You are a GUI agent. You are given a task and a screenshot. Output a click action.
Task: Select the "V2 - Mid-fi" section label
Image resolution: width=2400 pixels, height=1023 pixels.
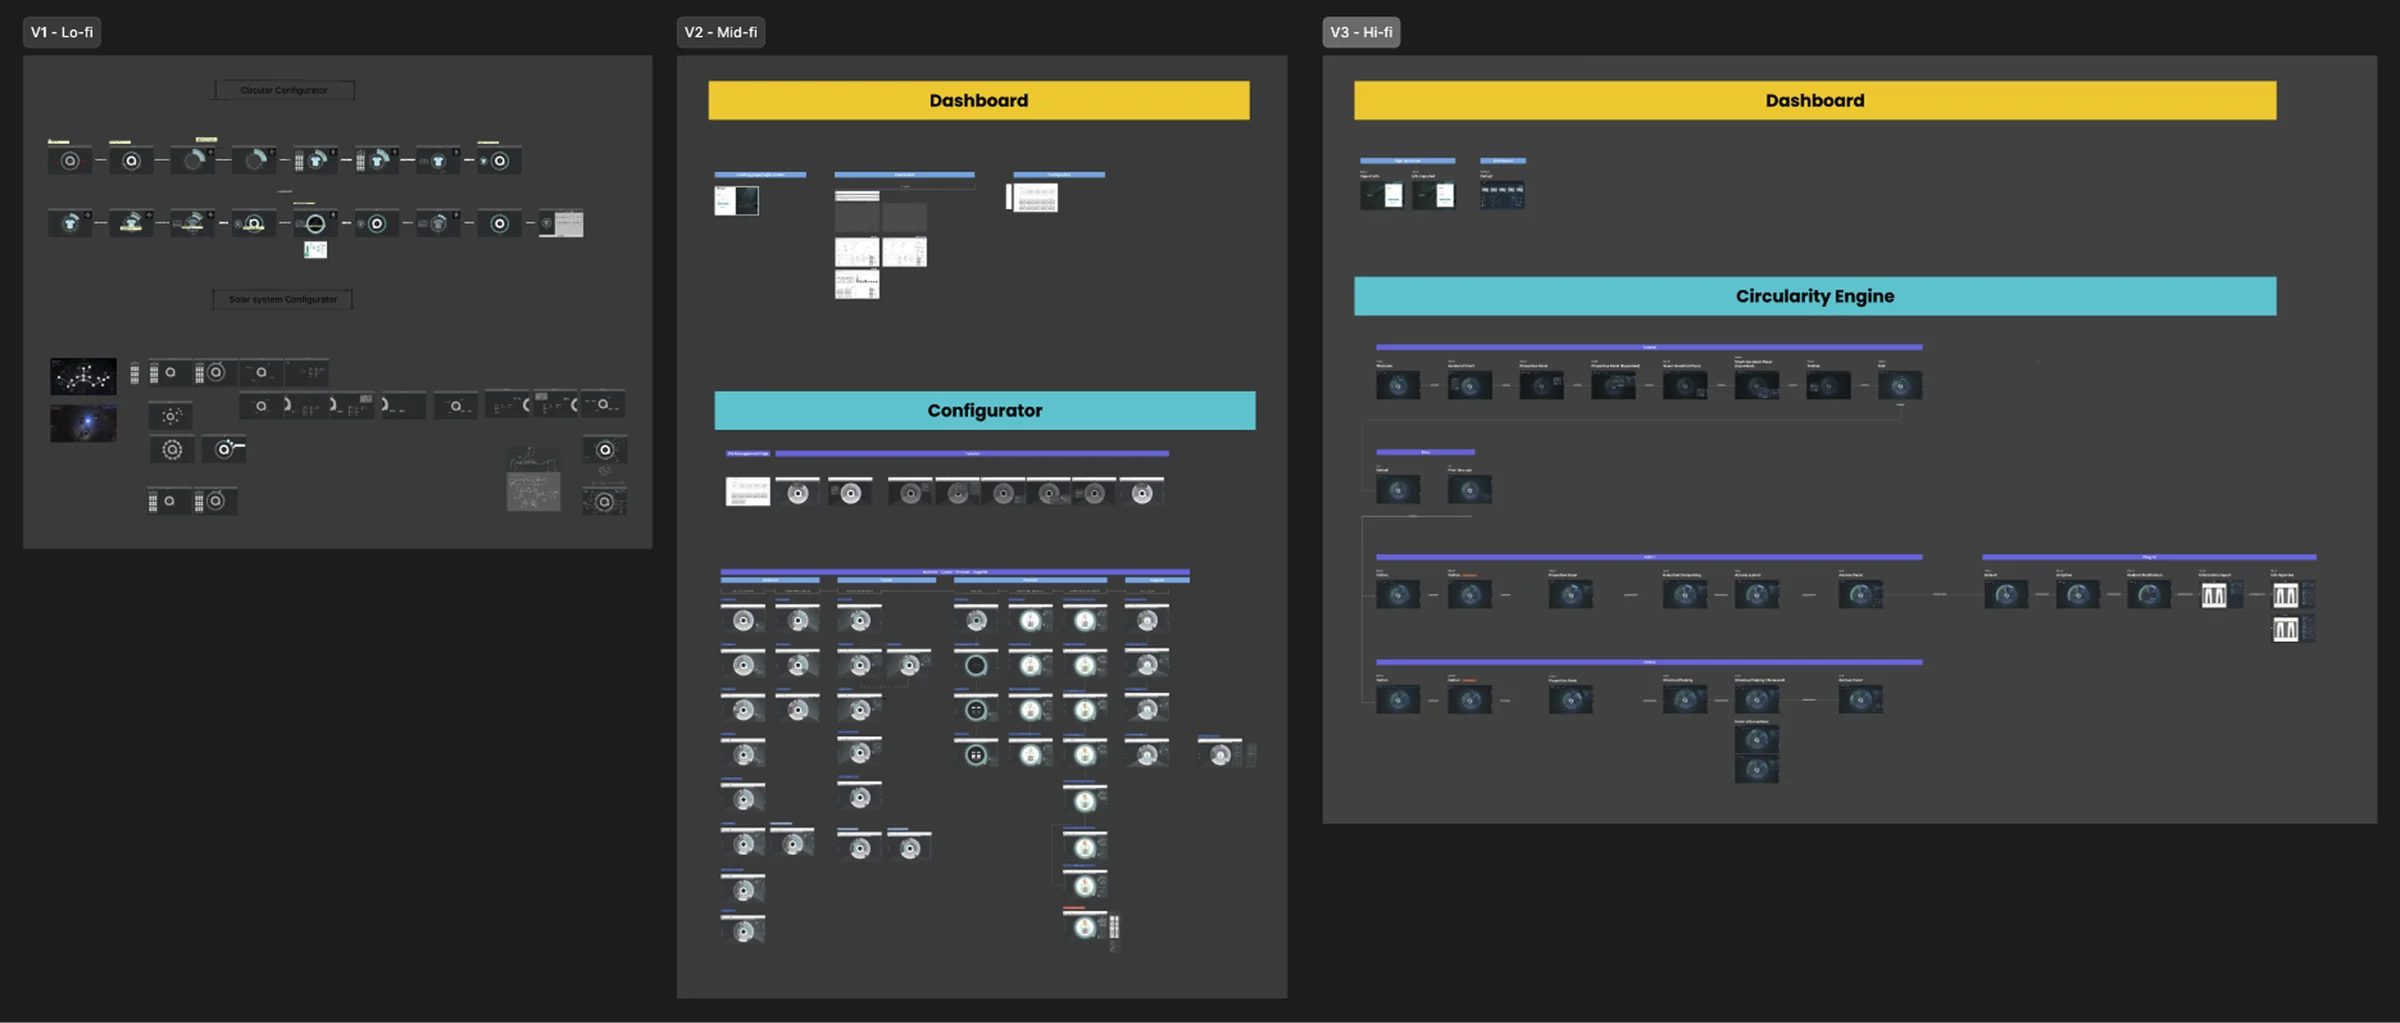[721, 31]
